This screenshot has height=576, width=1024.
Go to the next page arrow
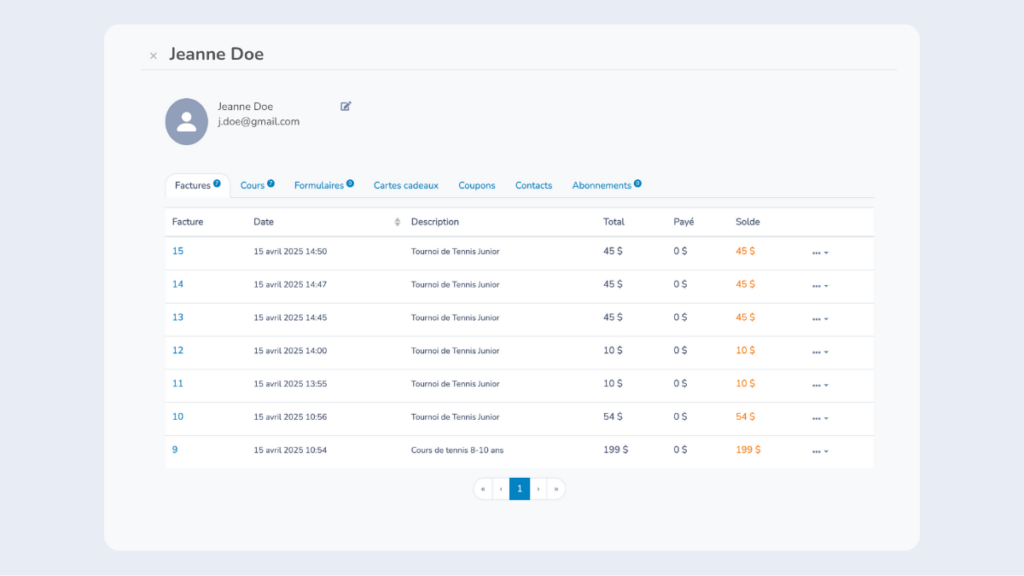[x=538, y=489]
